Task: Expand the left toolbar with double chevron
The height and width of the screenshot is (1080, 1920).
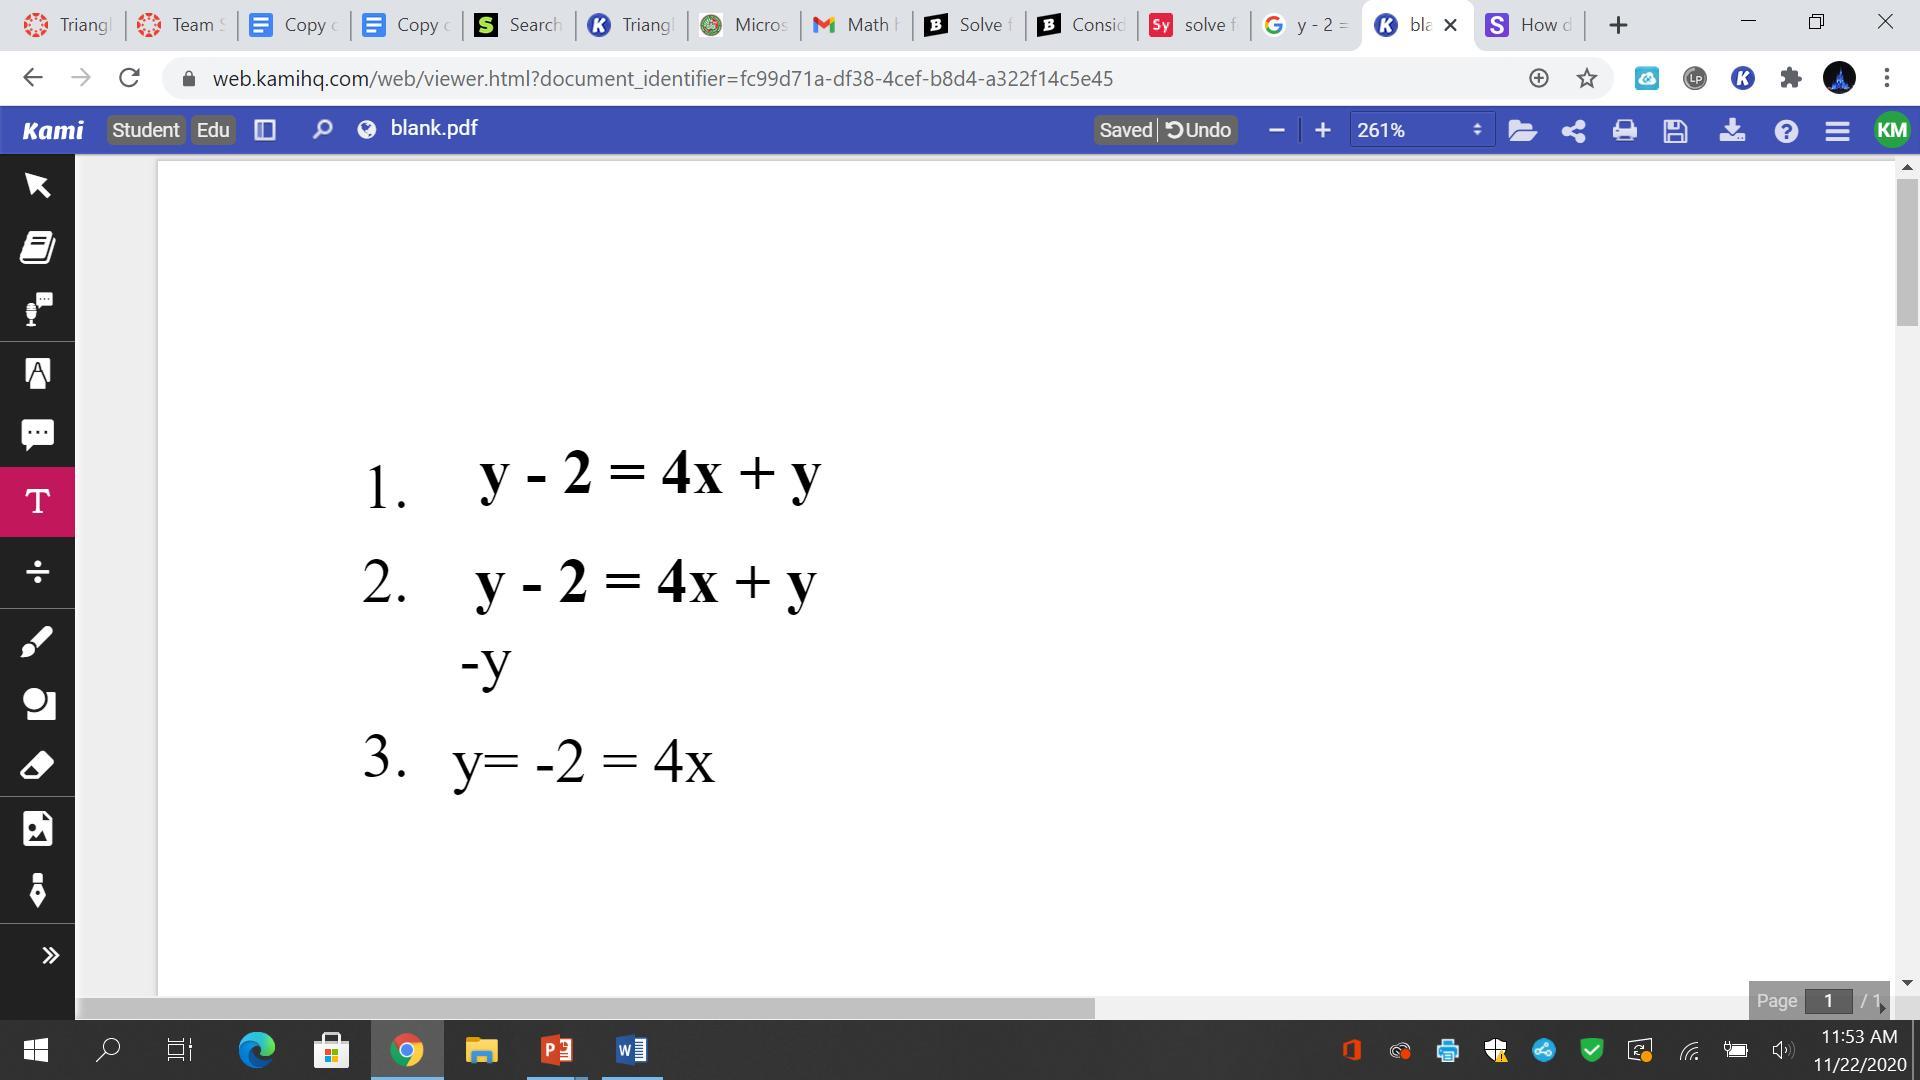Action: 49,956
